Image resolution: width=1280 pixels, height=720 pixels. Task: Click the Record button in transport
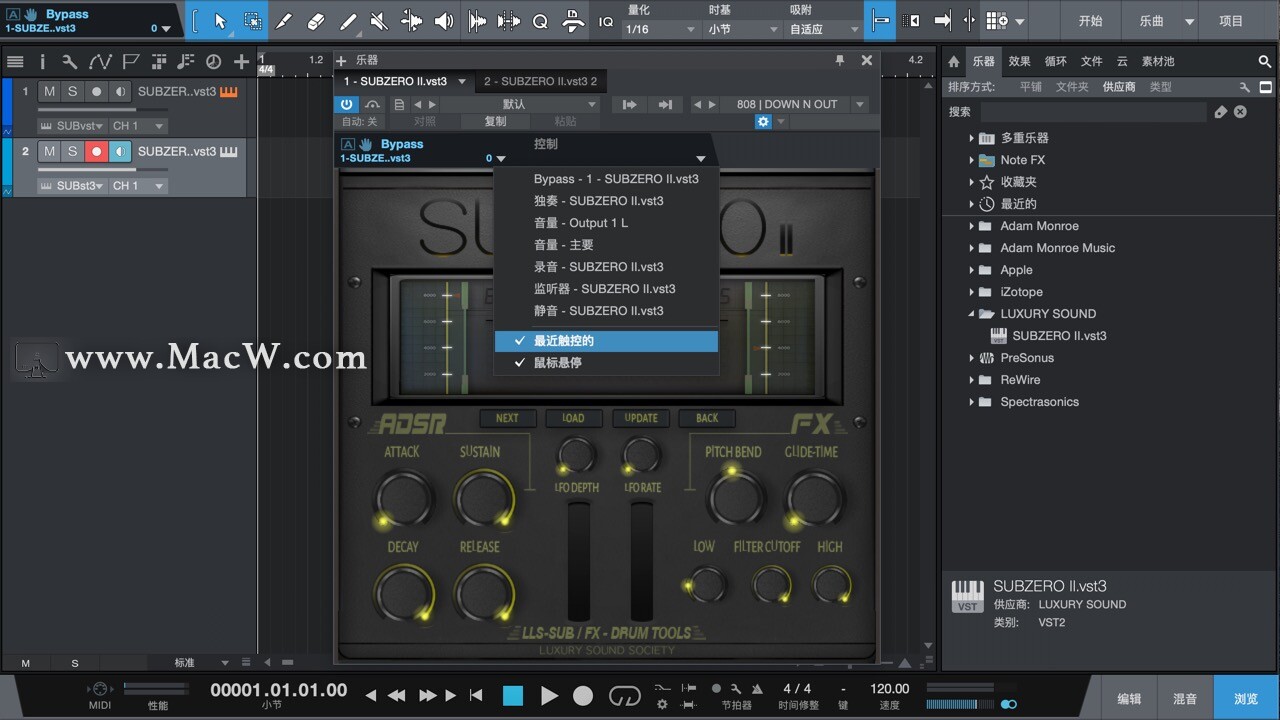point(583,696)
